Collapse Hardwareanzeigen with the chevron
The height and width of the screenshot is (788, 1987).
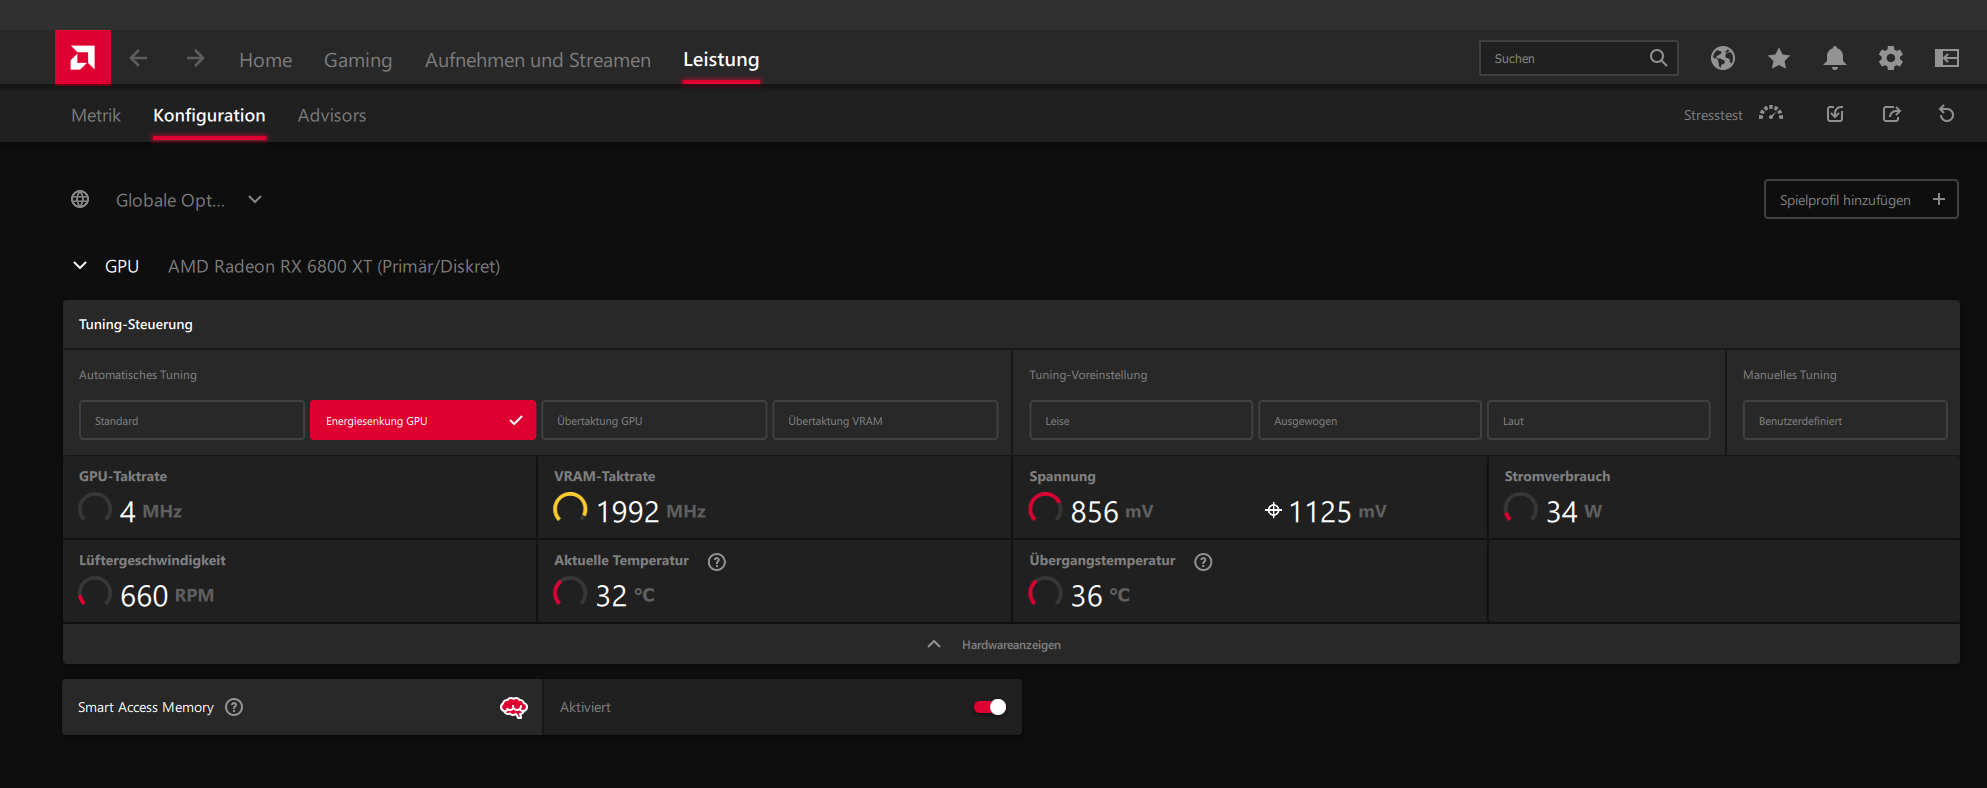coord(934,645)
